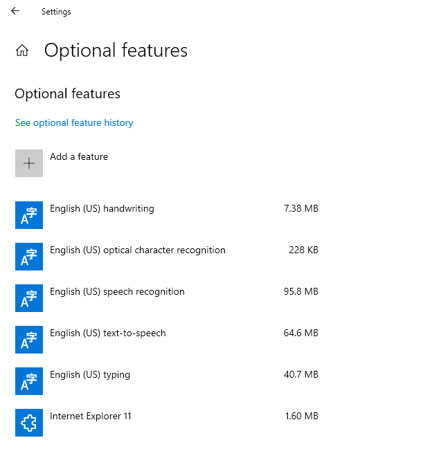This screenshot has height=449, width=428.
Task: Expand the English (US) speech recognition entry
Action: click(167, 298)
